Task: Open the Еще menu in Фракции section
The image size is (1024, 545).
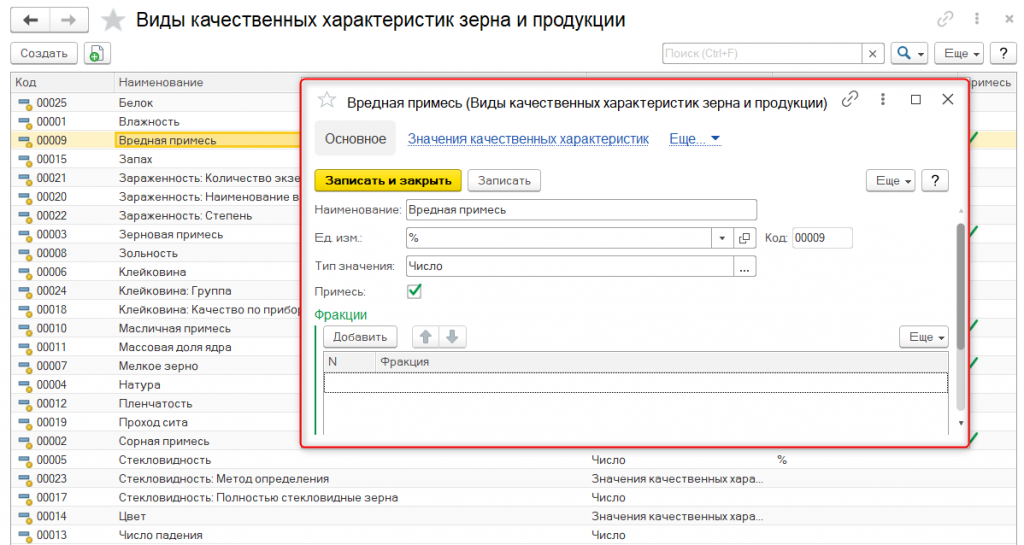Action: click(924, 337)
